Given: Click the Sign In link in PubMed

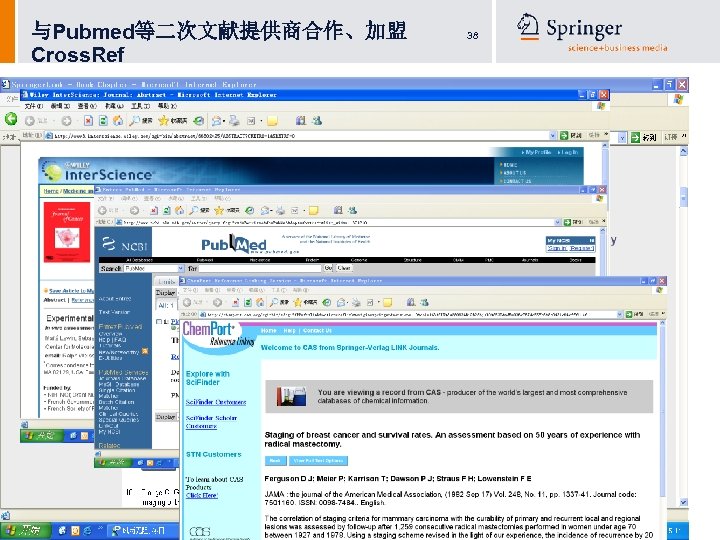Looking at the screenshot, I should click(x=557, y=248).
